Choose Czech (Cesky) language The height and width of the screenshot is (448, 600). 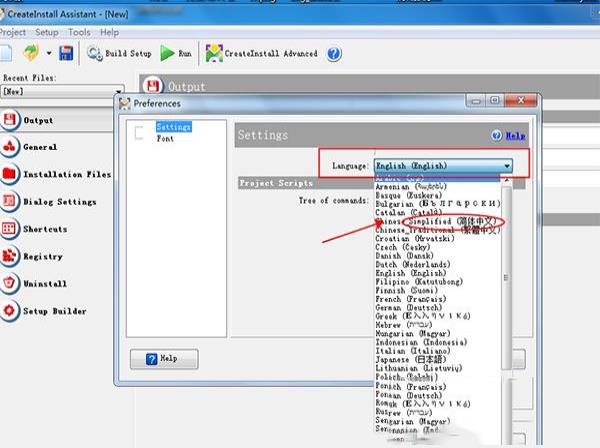coord(403,247)
